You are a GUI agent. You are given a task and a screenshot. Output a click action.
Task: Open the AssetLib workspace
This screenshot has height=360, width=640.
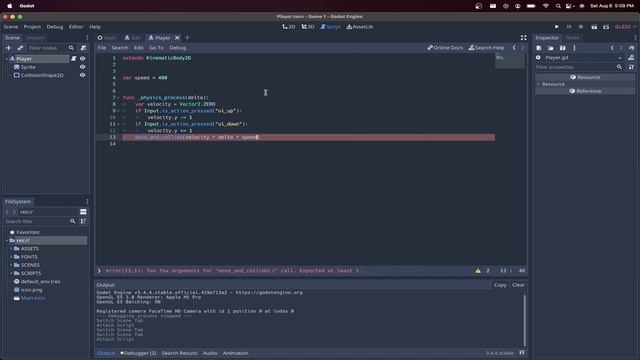(360, 27)
